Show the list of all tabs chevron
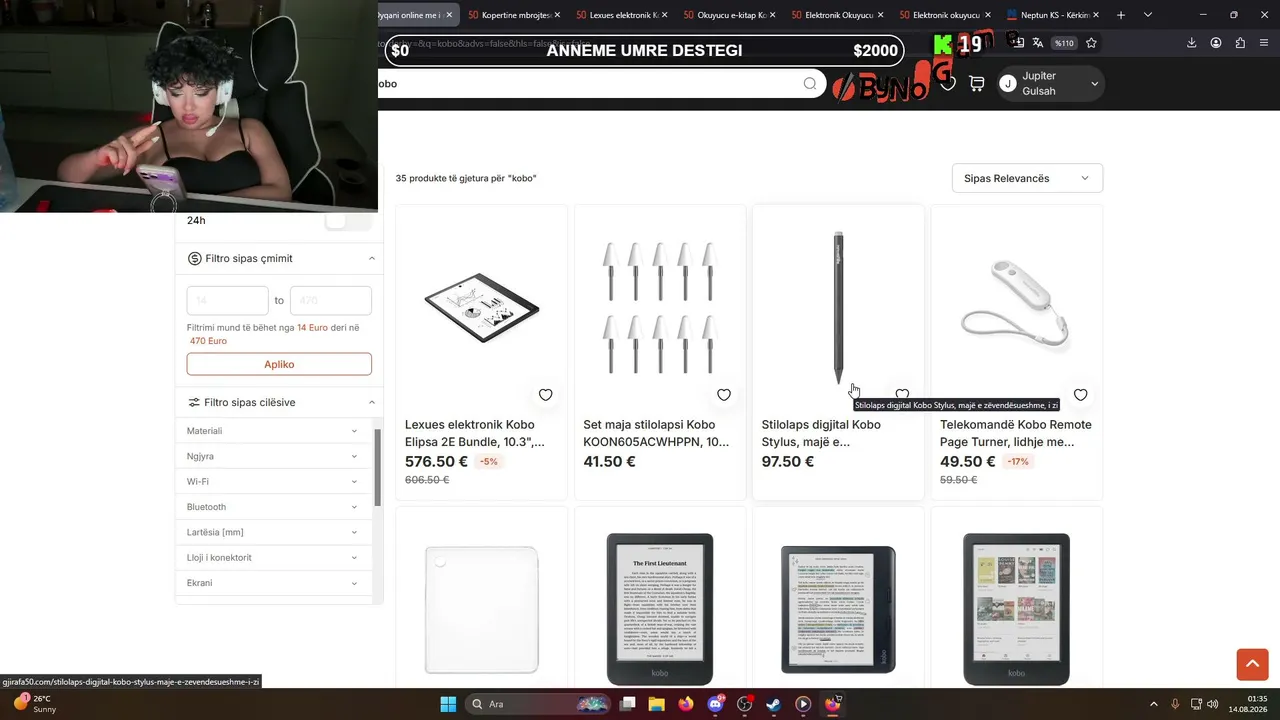1280x720 pixels. point(1148,15)
